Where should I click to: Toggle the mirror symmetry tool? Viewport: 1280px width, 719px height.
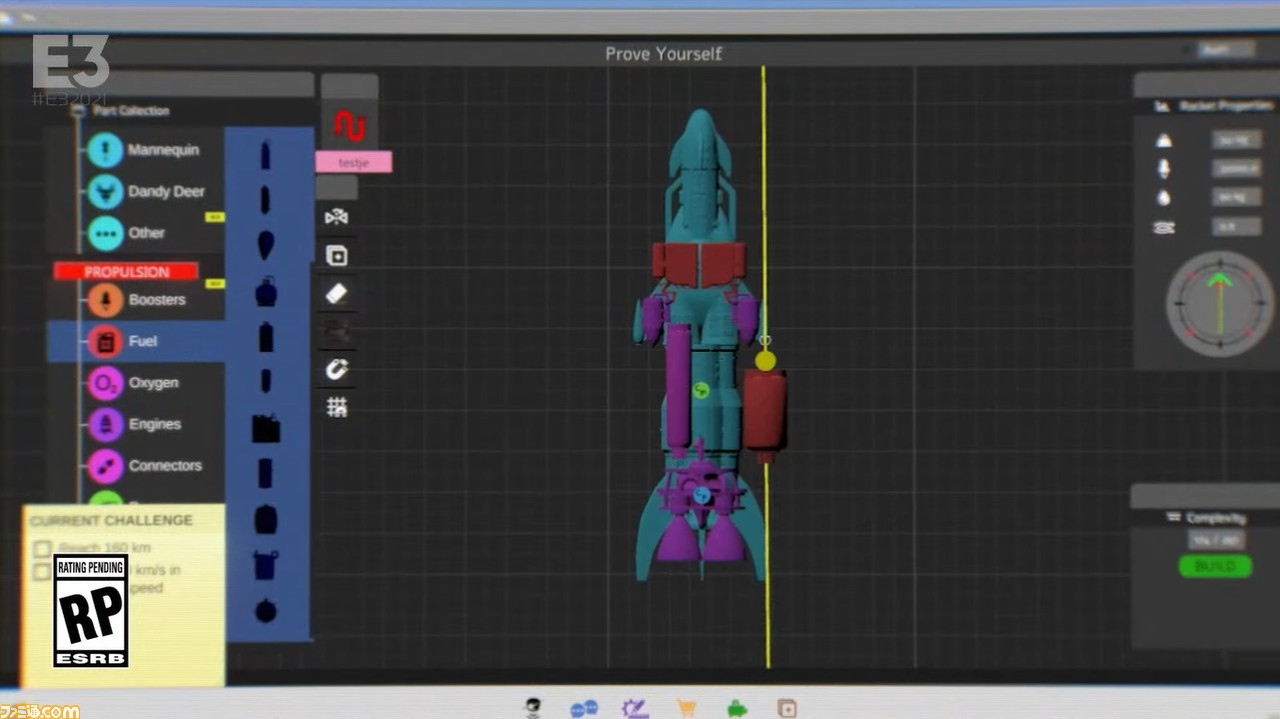(x=337, y=217)
